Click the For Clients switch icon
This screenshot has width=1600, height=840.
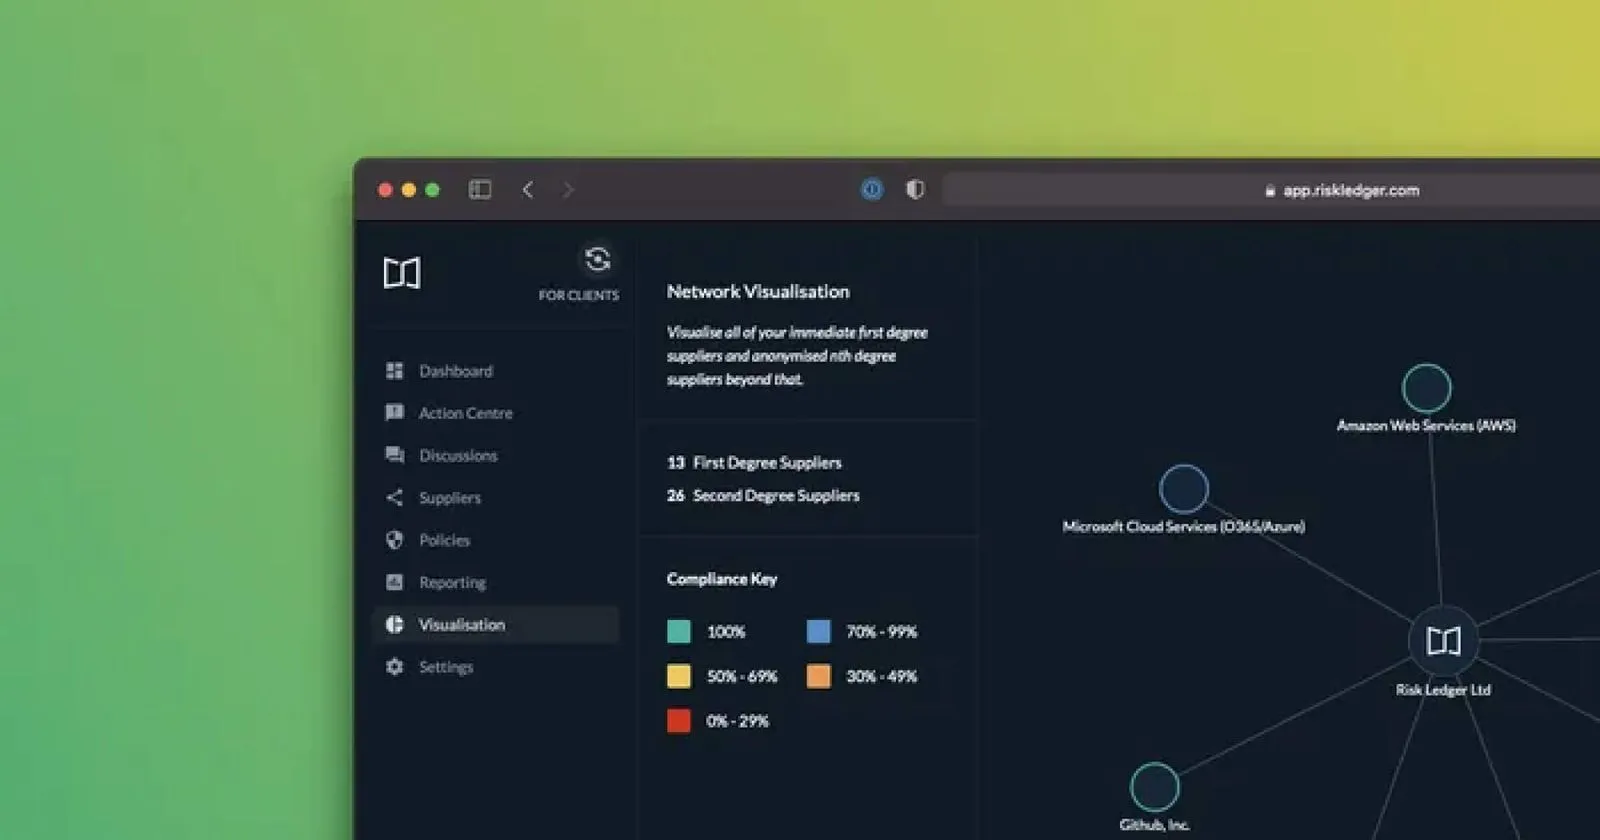click(597, 260)
